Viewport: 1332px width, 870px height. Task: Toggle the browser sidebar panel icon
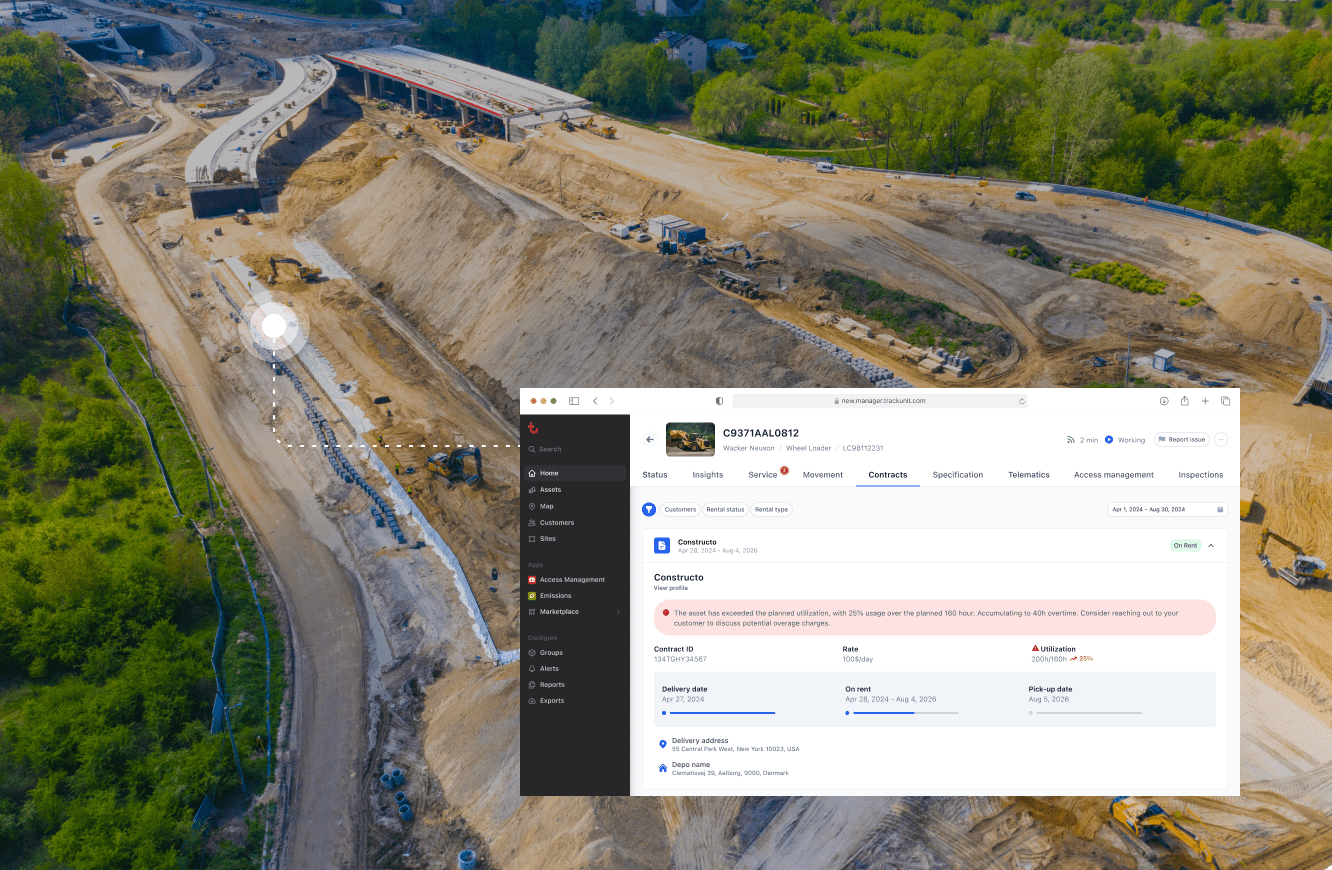point(574,401)
